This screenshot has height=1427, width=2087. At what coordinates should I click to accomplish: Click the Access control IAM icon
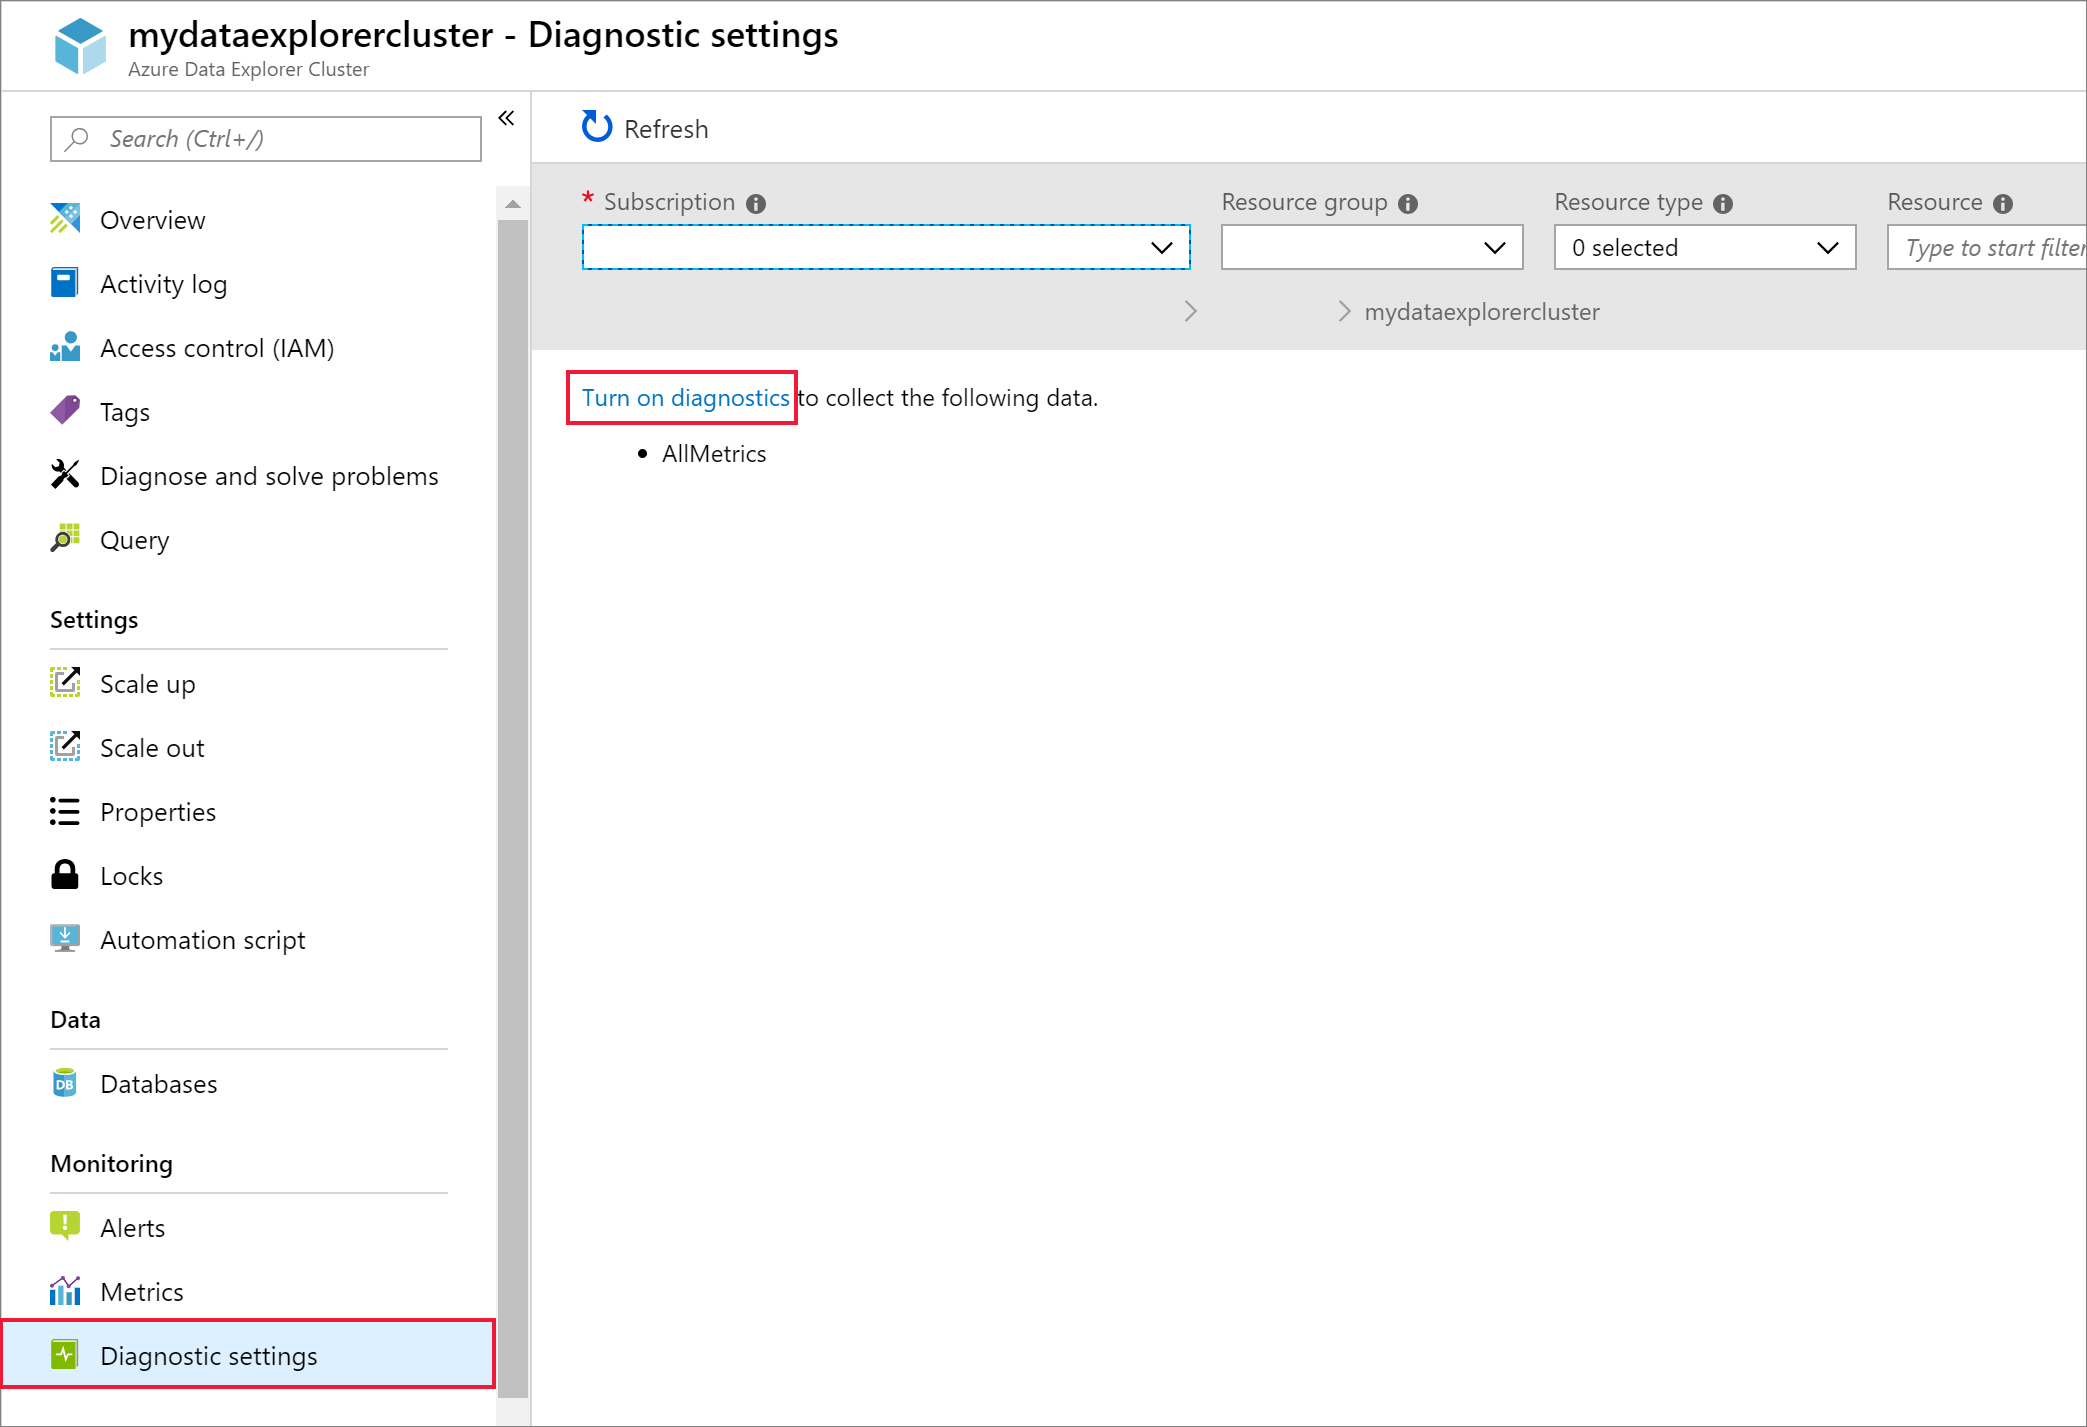pos(67,347)
